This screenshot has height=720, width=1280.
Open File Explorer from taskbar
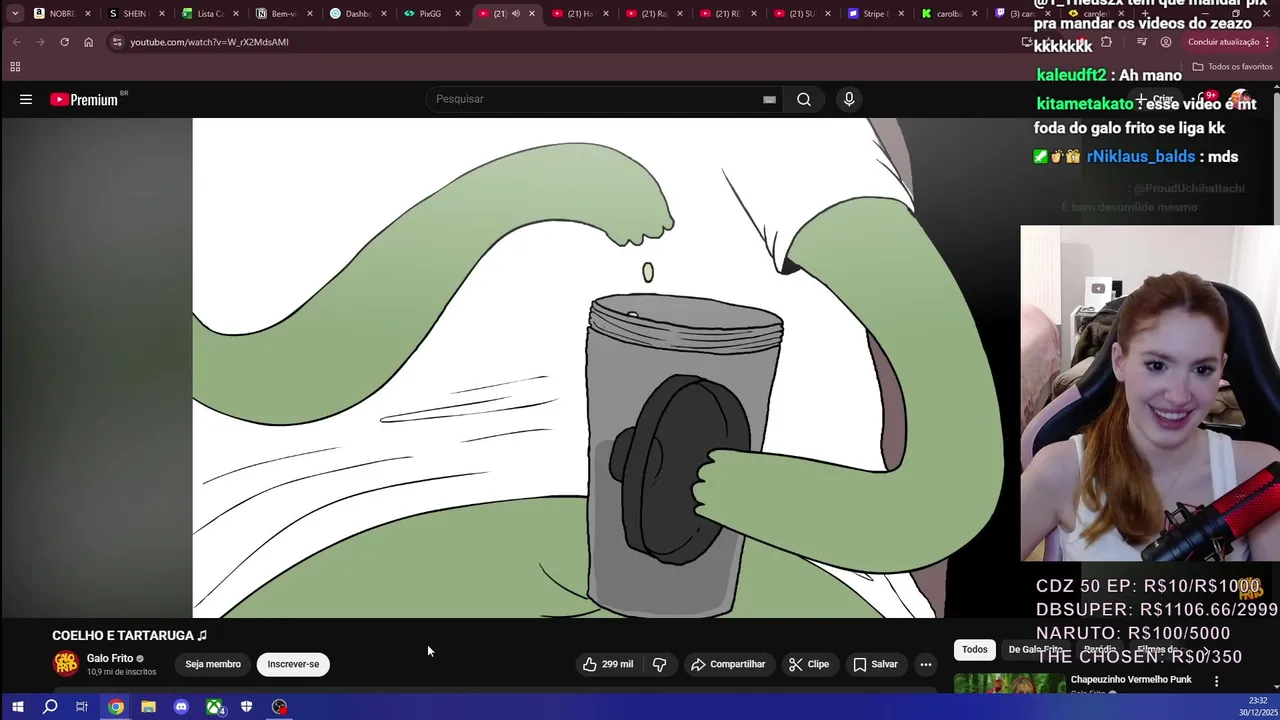[x=148, y=707]
